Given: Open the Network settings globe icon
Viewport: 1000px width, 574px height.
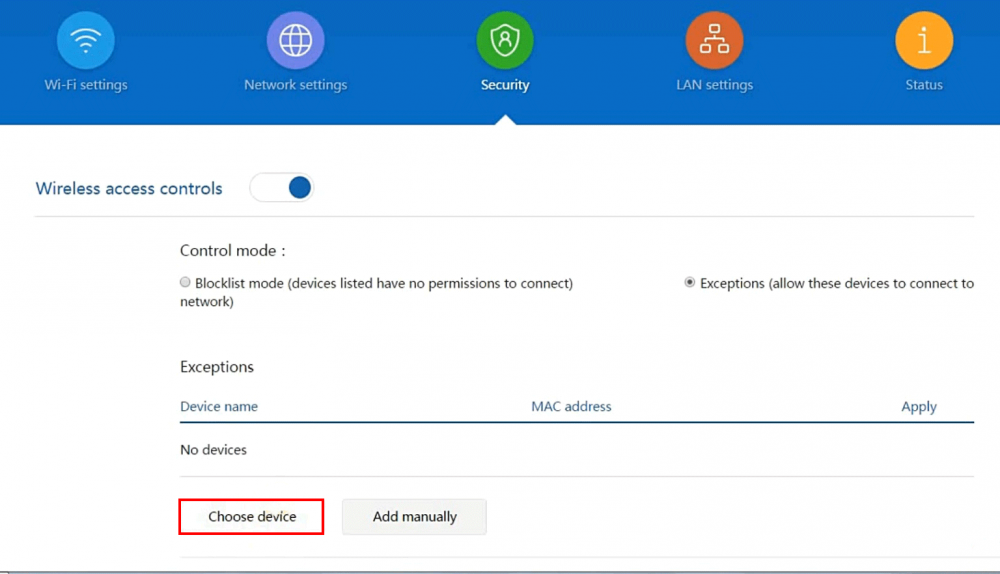Looking at the screenshot, I should [295, 41].
